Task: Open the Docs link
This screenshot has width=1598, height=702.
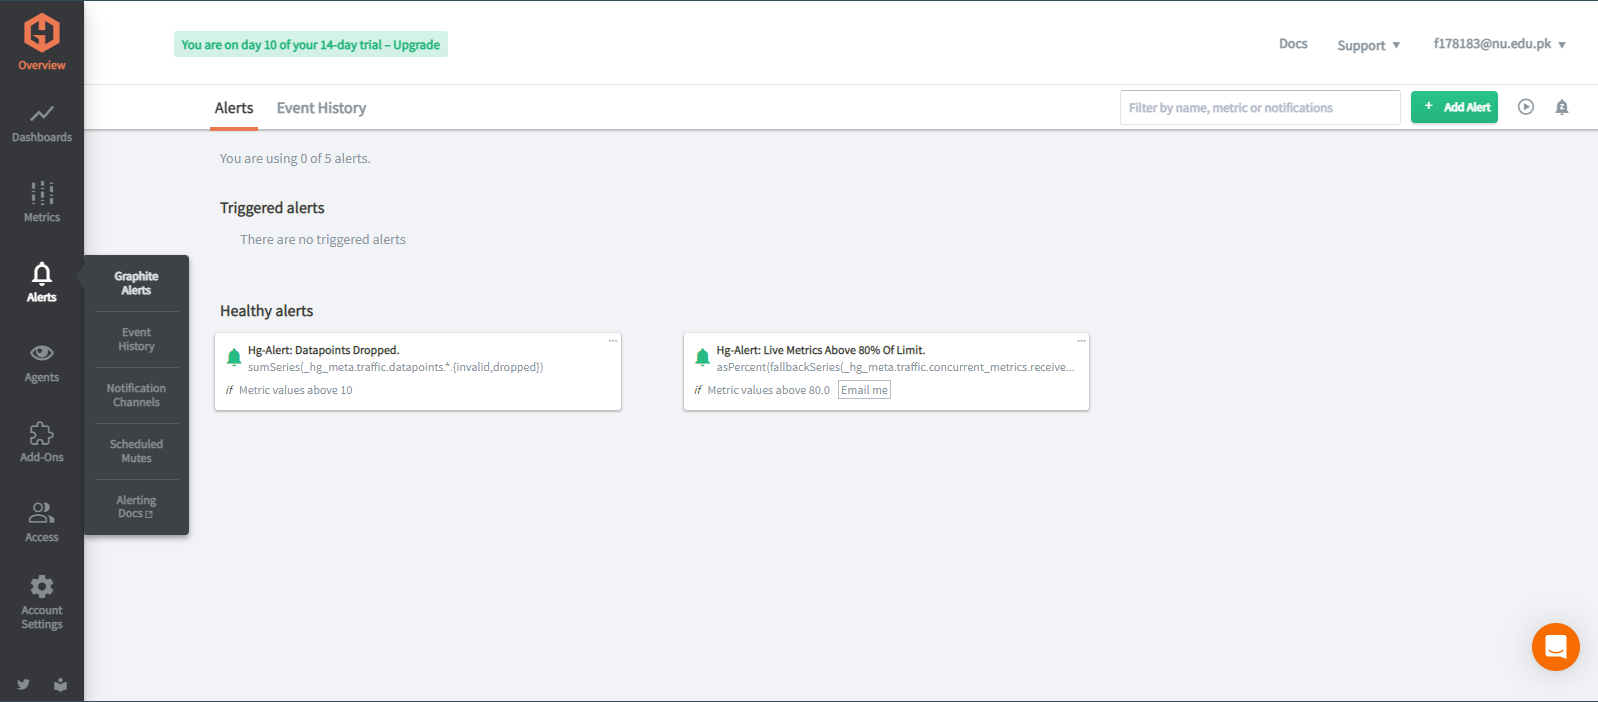Action: (x=1293, y=44)
